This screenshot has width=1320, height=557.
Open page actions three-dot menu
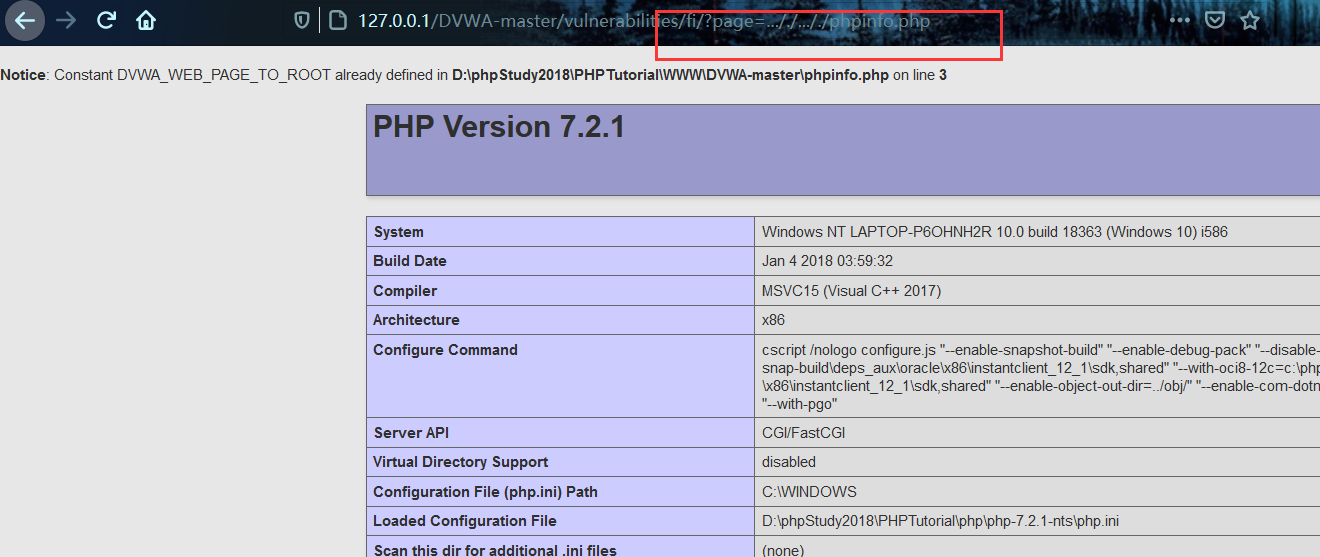pos(1180,20)
